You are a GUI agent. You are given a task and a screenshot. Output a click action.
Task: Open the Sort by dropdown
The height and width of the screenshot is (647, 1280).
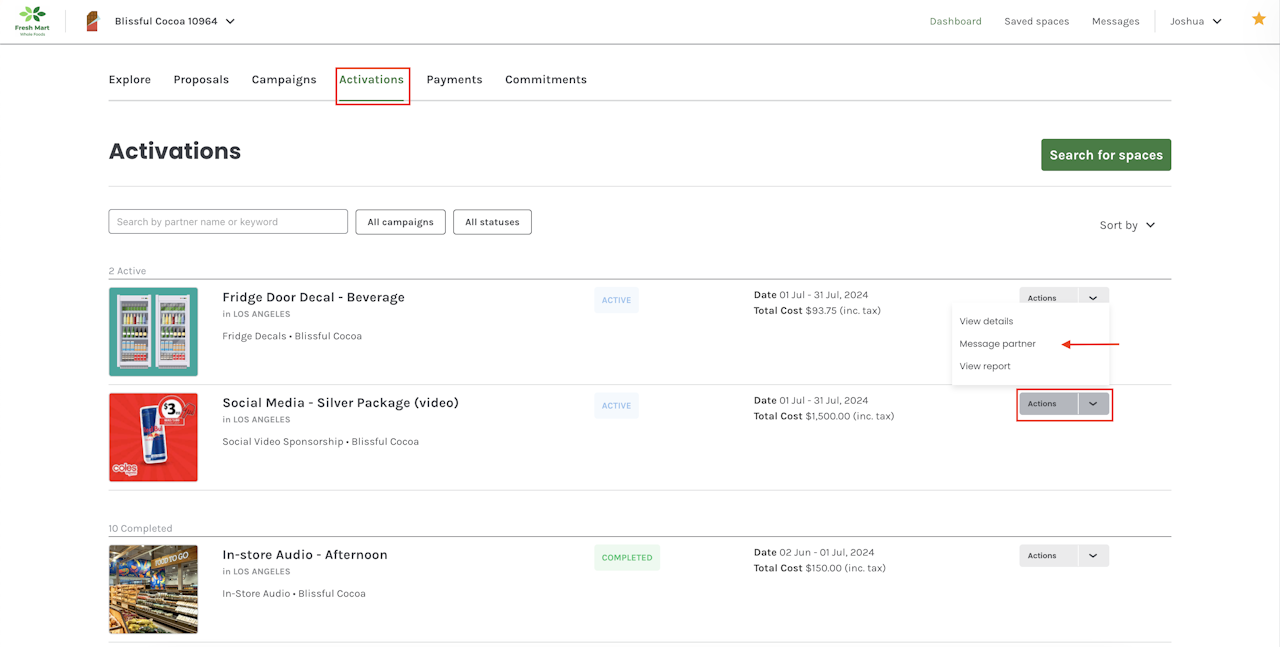1127,225
